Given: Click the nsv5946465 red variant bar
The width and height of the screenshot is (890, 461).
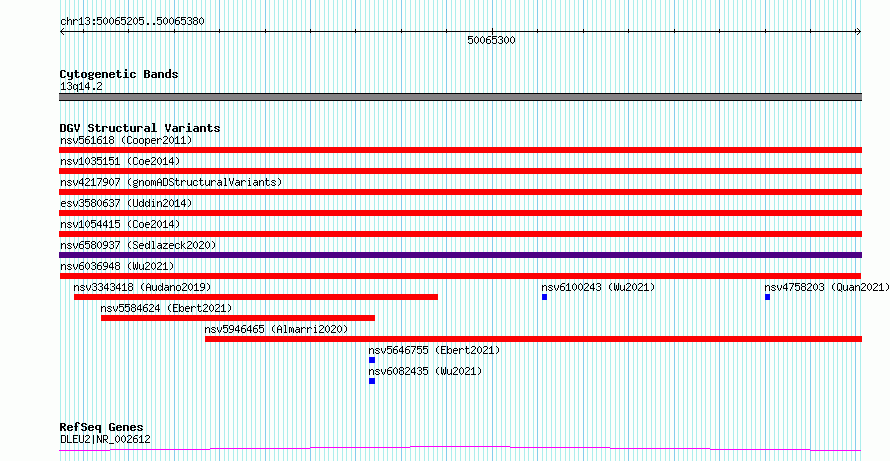Looking at the screenshot, I should [534, 339].
